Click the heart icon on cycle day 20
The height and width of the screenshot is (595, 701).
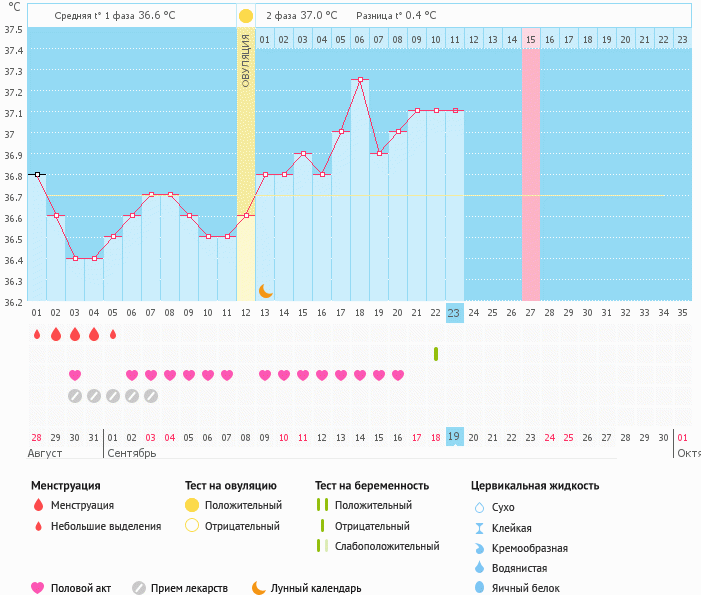point(398,375)
